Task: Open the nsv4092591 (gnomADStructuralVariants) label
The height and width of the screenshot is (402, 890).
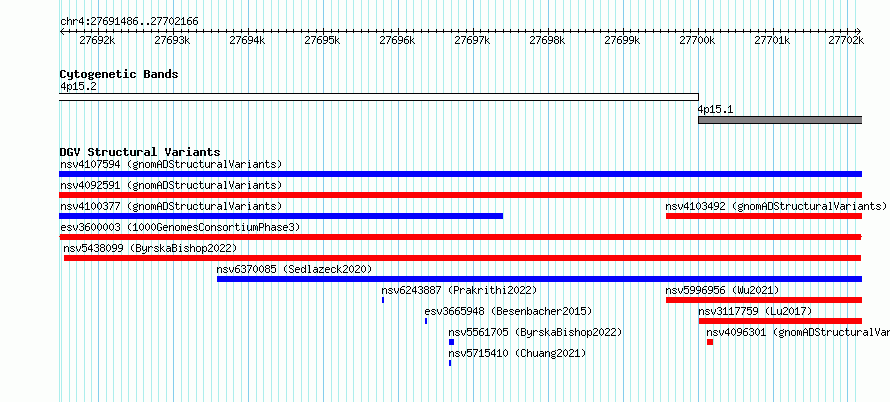Action: 171,186
